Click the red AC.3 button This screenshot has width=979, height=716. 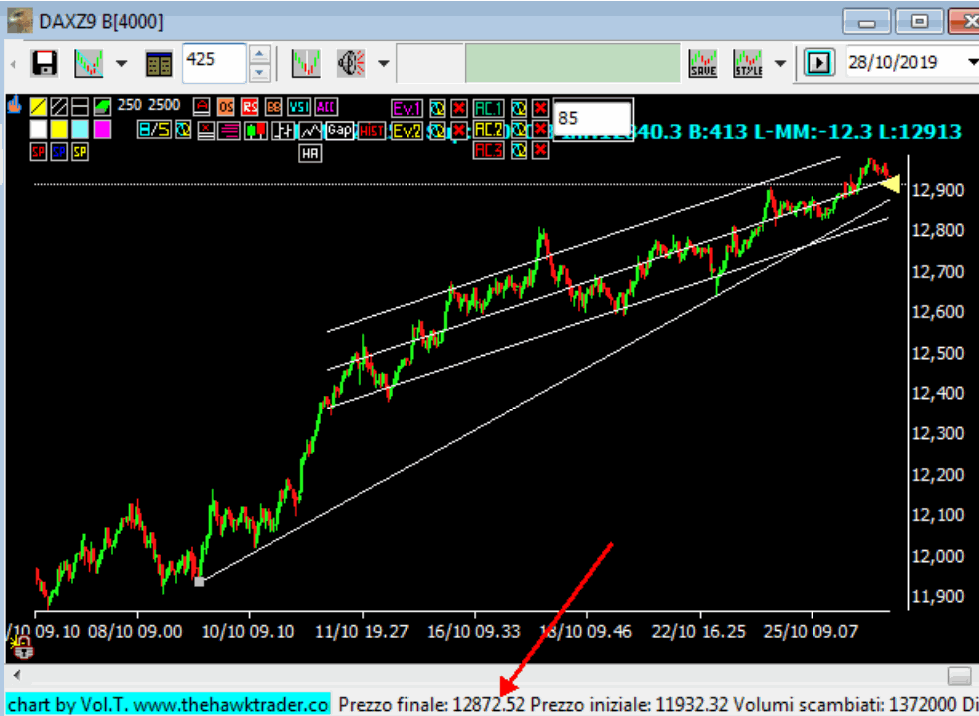(x=489, y=150)
